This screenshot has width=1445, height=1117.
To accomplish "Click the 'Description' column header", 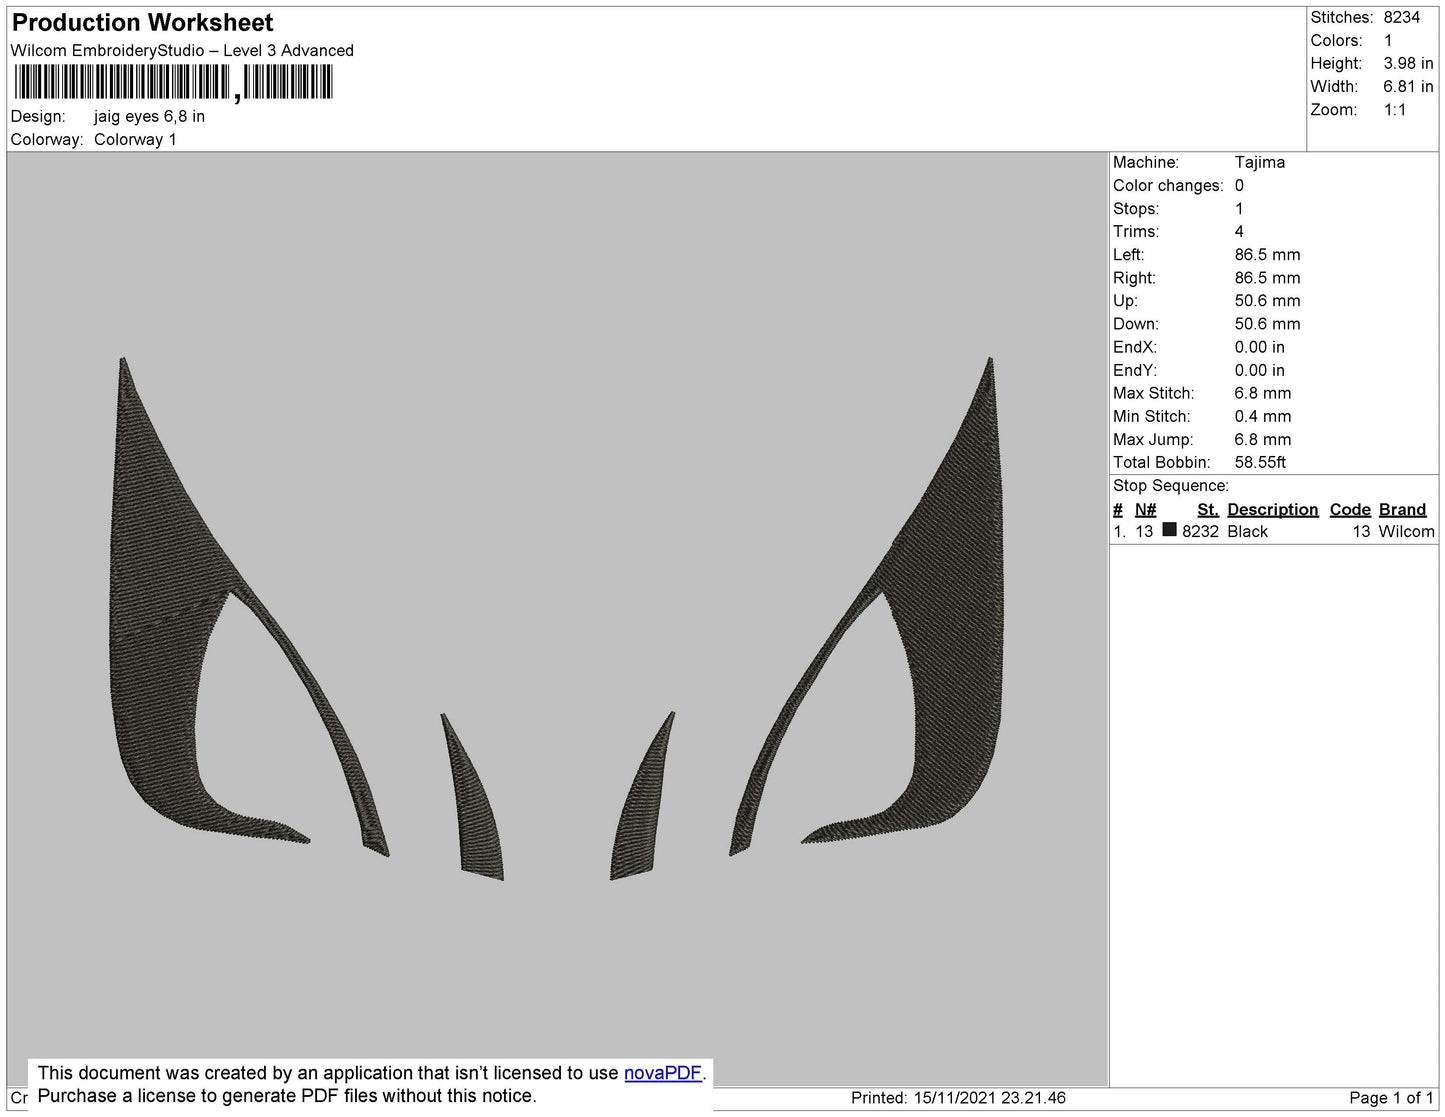I will click(1273, 509).
